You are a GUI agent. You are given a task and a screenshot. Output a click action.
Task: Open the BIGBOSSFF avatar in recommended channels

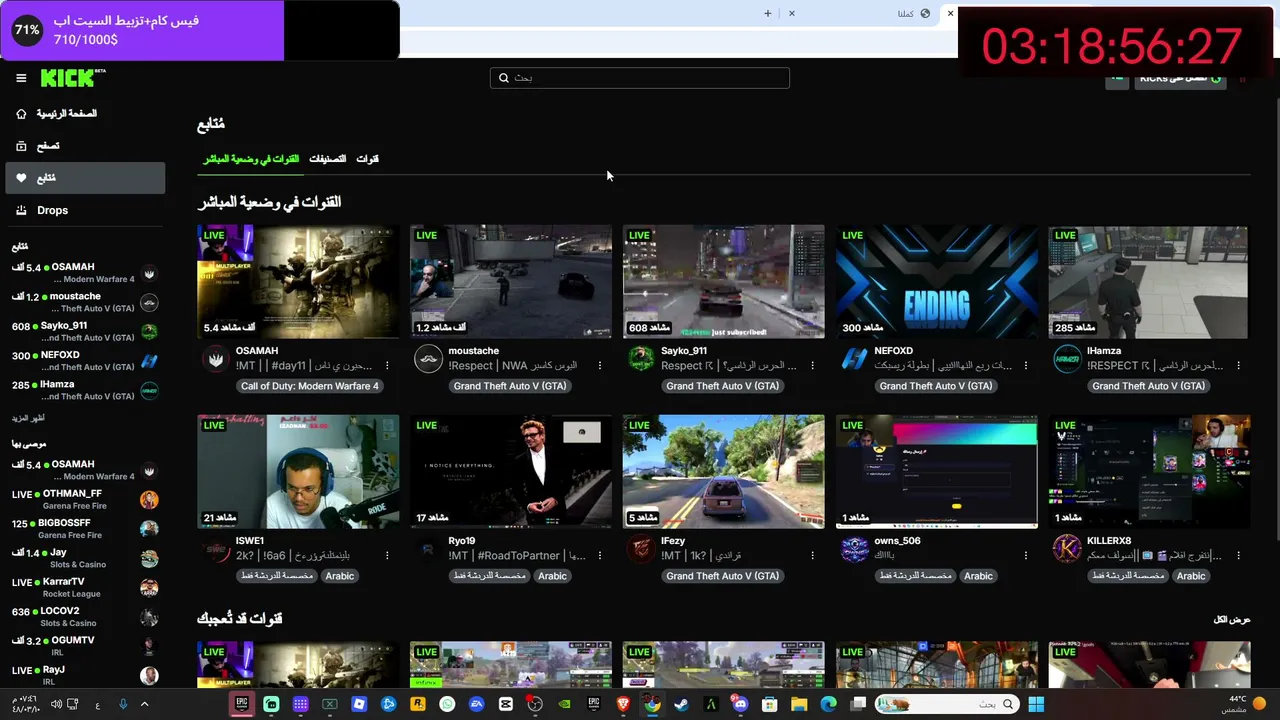(x=149, y=529)
